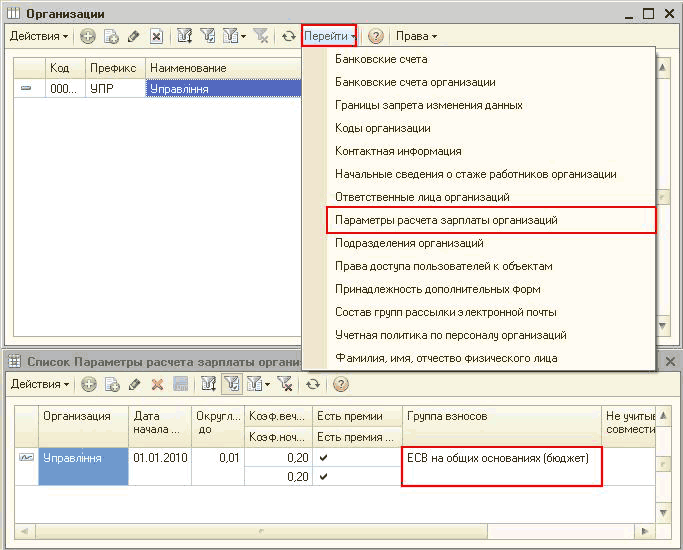The image size is (683, 550).
Task: Select Подразделения организаций in the Перейти menu
Action: (409, 243)
